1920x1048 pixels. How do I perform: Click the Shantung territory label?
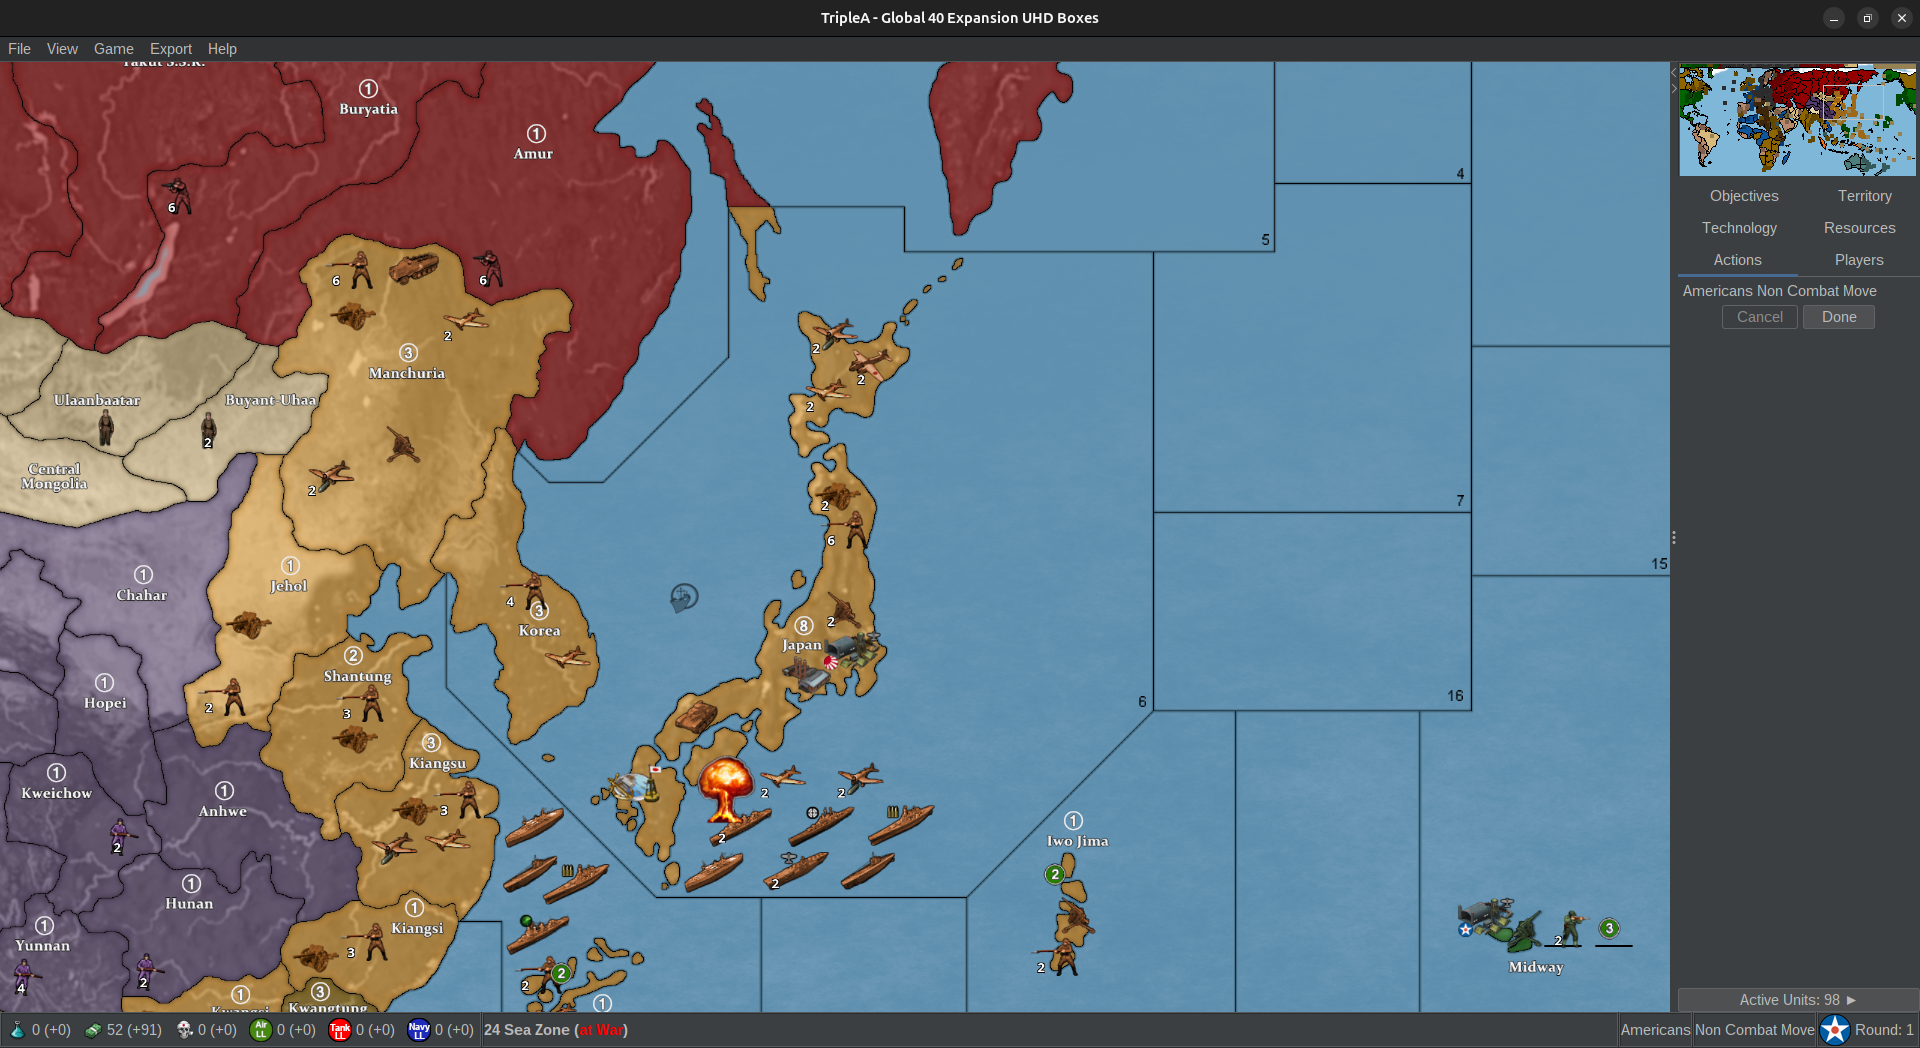pos(357,676)
